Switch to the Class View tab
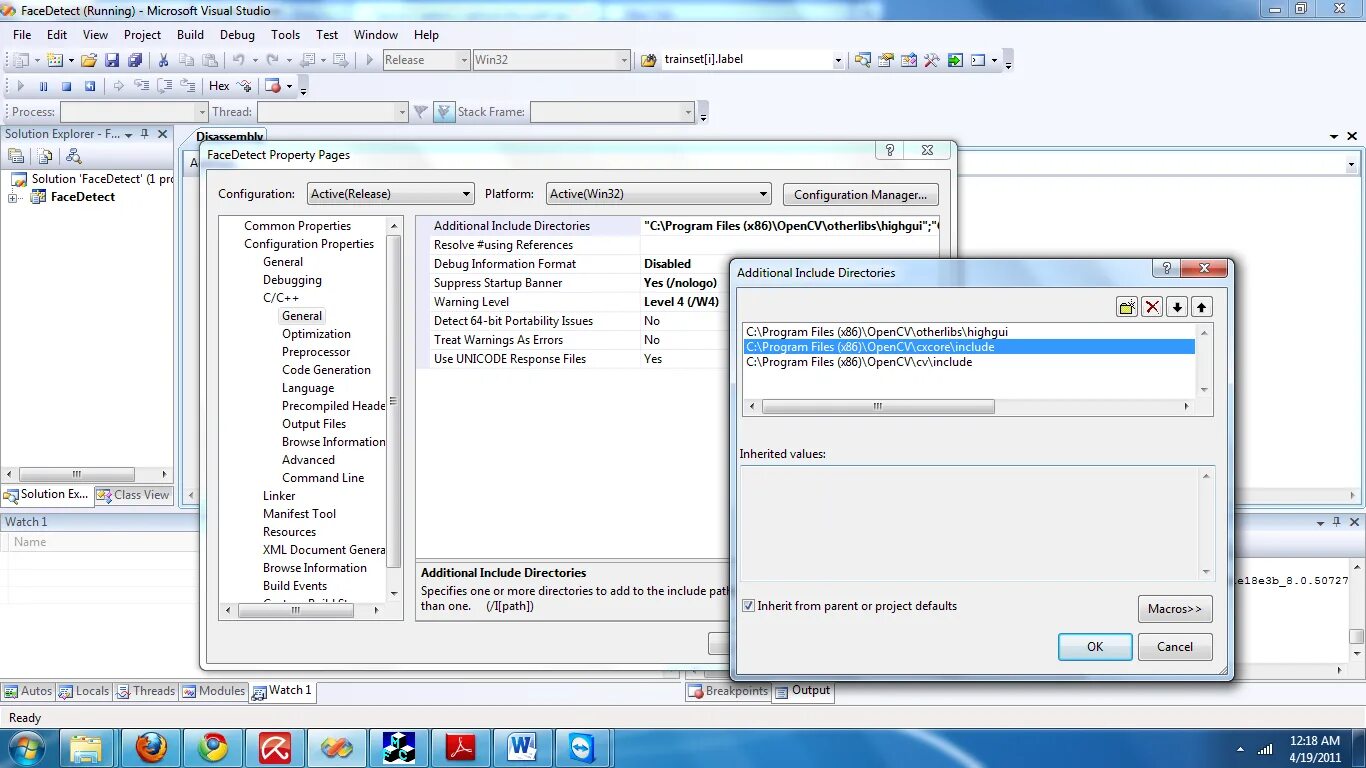This screenshot has width=1366, height=768. [x=133, y=494]
